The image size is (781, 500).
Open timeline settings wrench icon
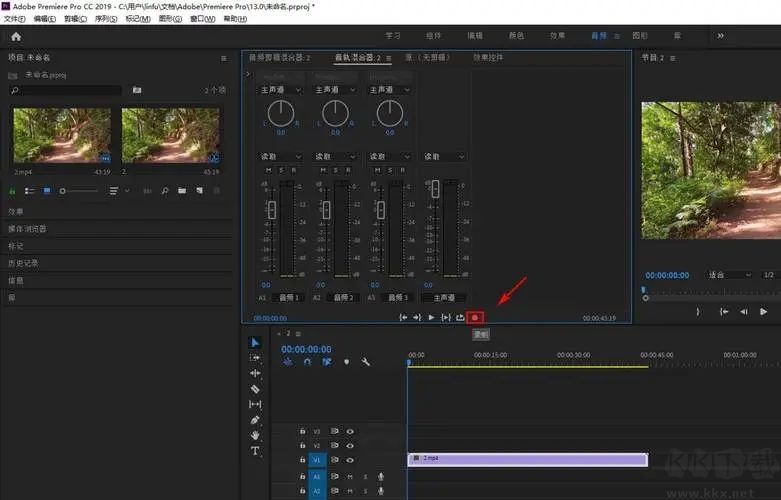pos(365,362)
